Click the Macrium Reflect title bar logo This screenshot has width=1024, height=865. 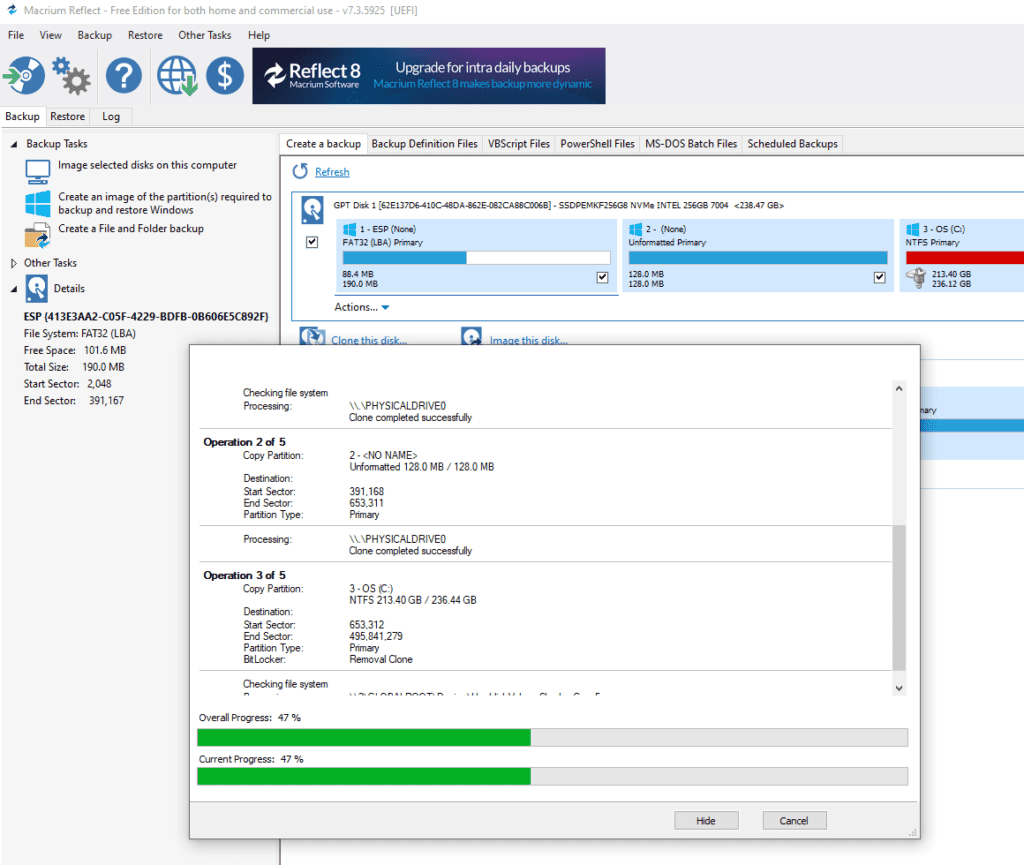tap(12, 10)
